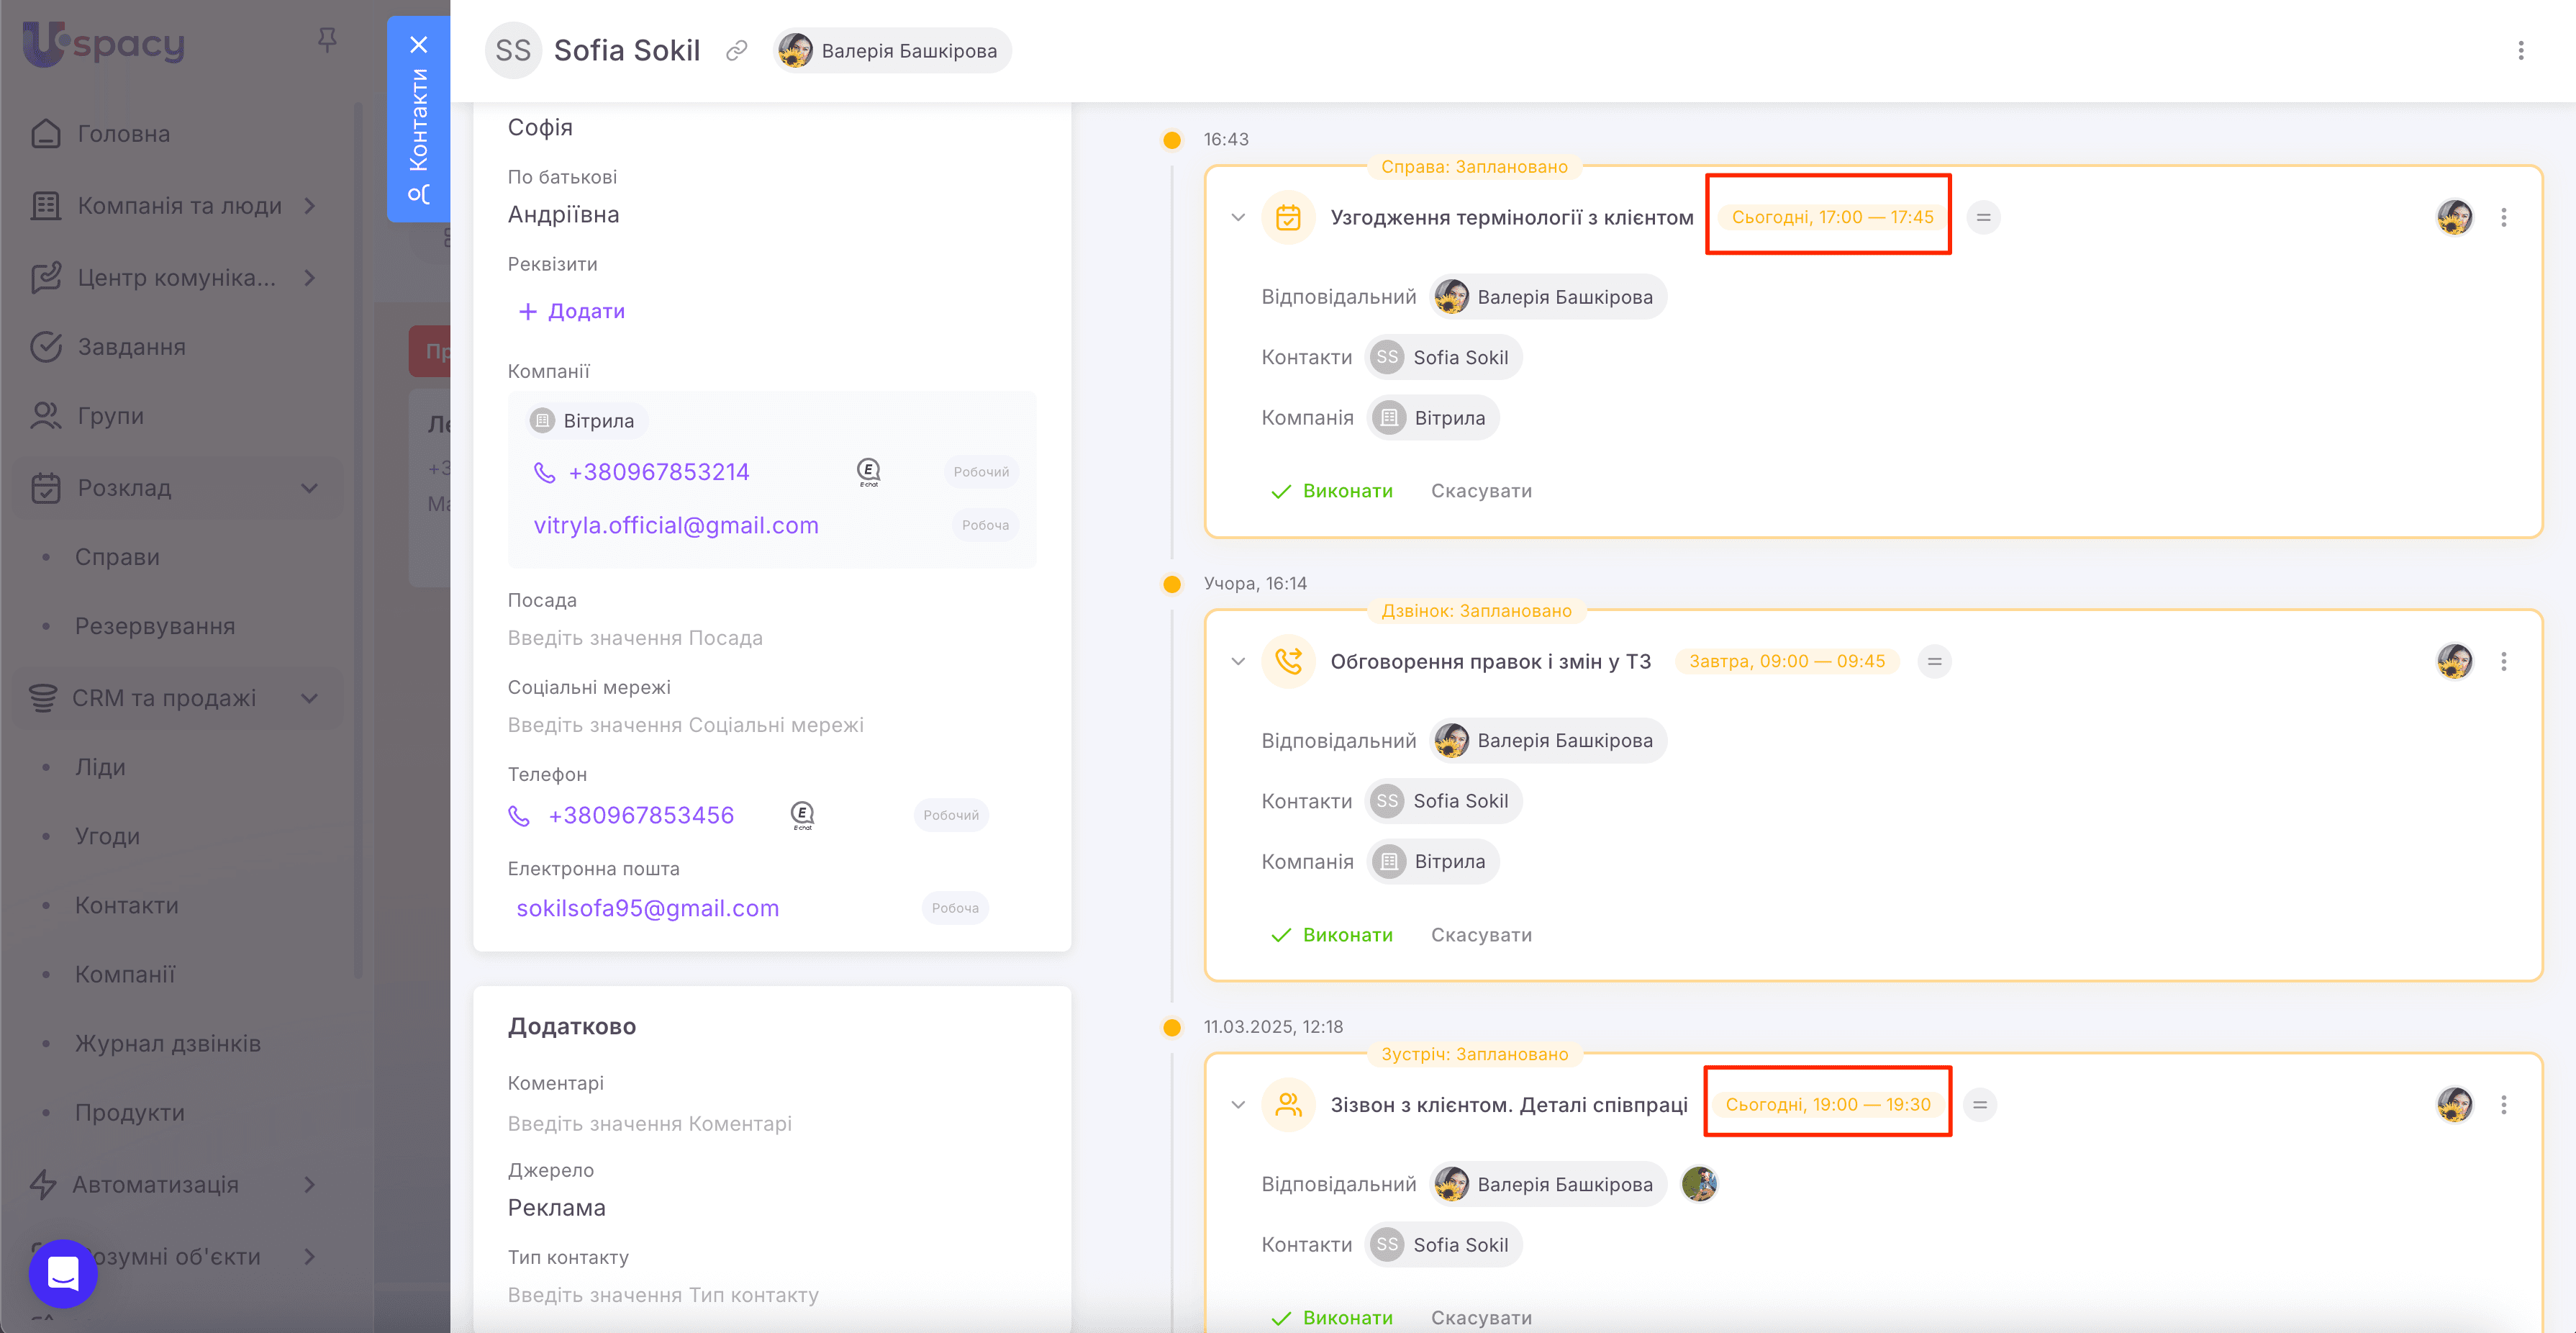Image resolution: width=2576 pixels, height=1333 pixels.
Task: Click priority icon beside 17:00 — 17:45
Action: 1983,217
